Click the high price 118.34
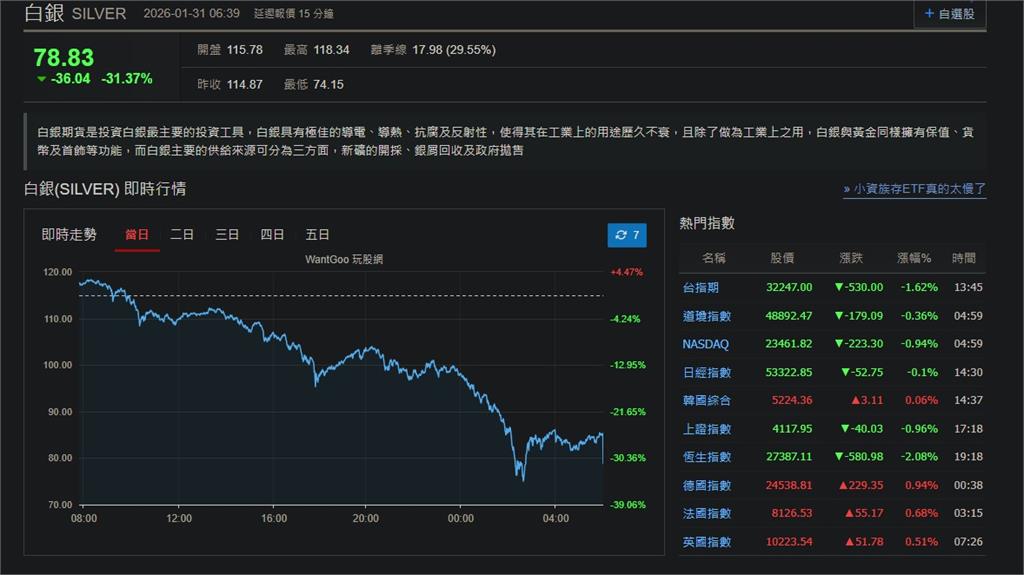Image resolution: width=1024 pixels, height=575 pixels. [331, 50]
